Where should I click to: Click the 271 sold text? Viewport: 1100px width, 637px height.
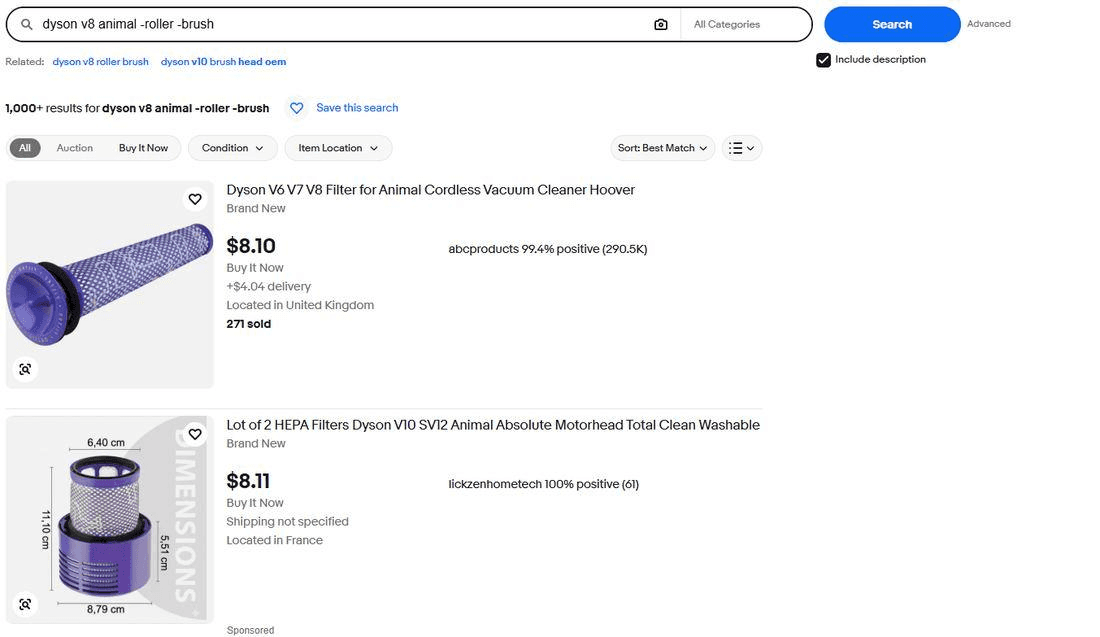[248, 324]
